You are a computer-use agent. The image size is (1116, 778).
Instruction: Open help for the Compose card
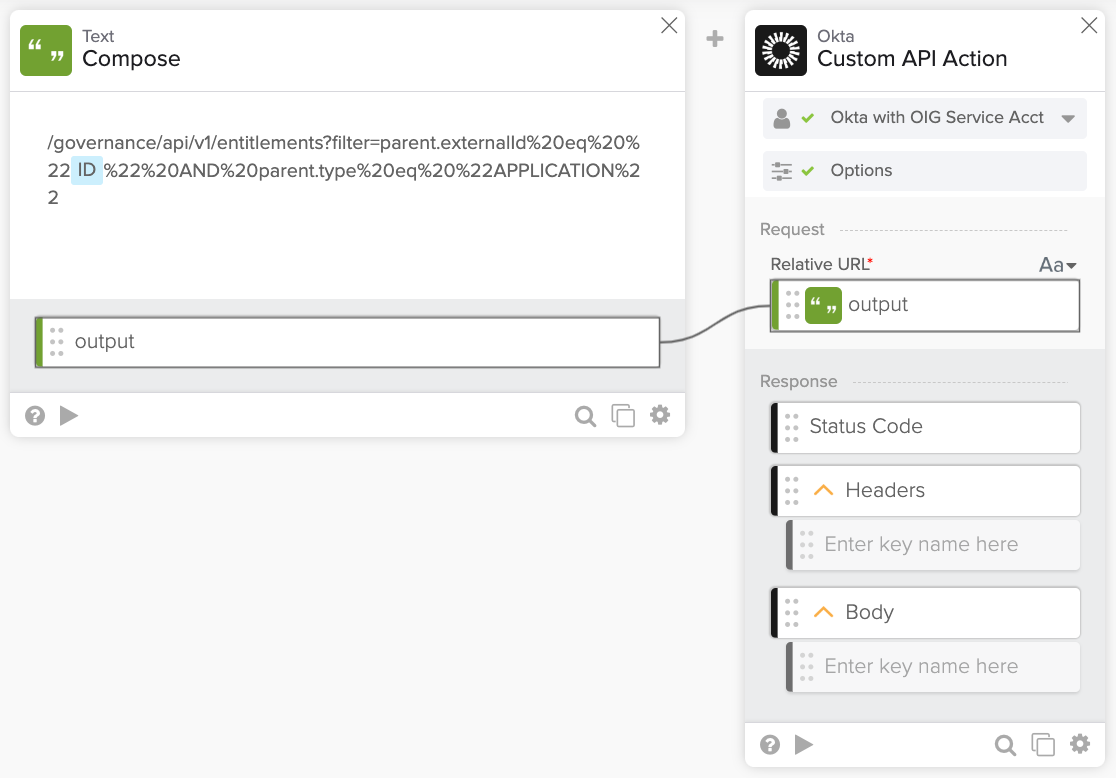(x=35, y=415)
